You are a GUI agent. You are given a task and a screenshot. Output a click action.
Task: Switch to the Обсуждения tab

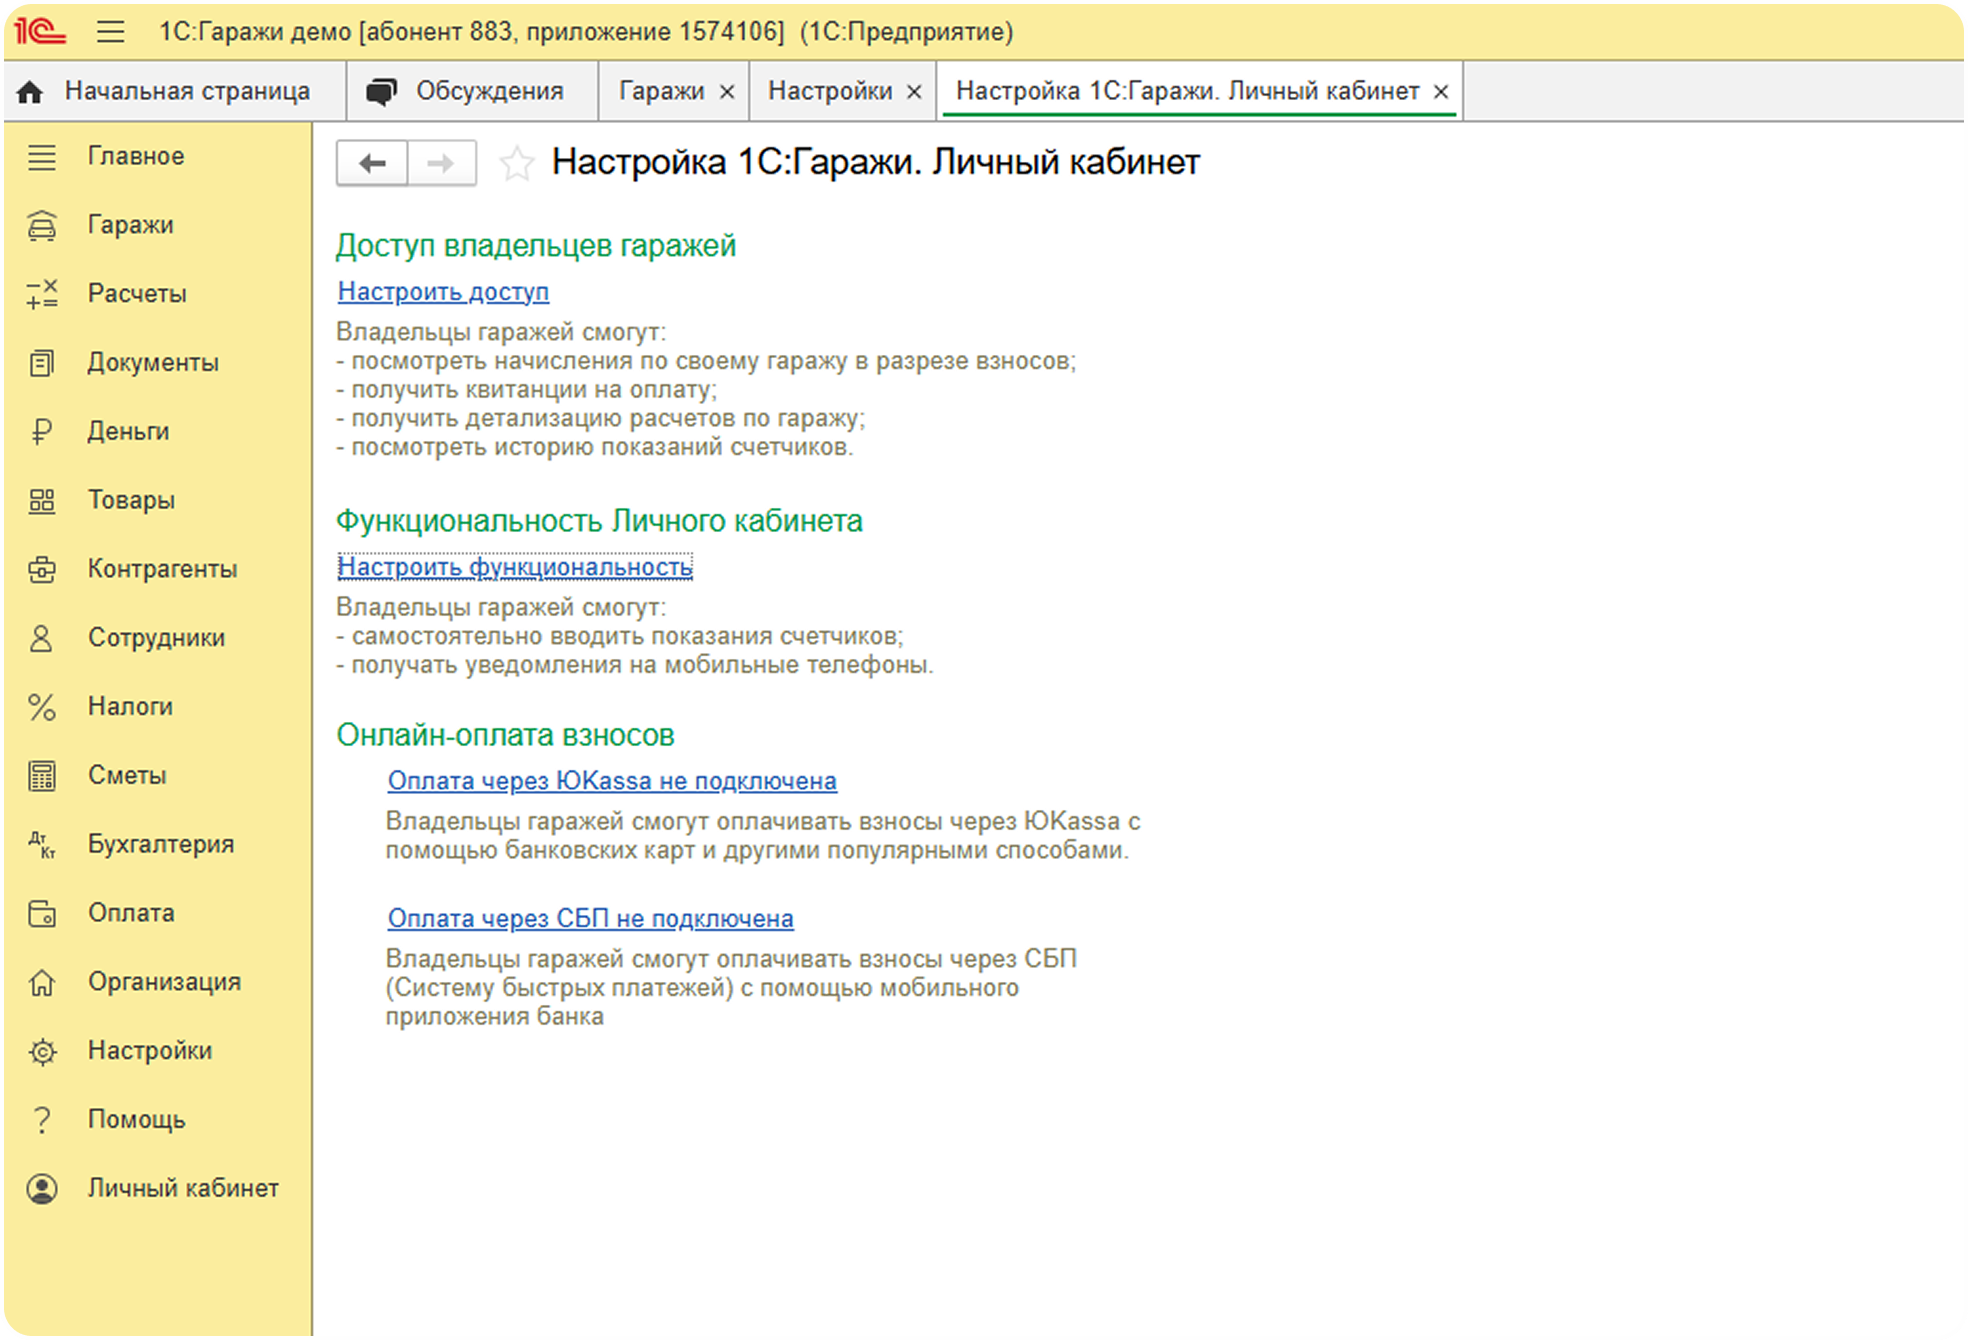pyautogui.click(x=471, y=92)
